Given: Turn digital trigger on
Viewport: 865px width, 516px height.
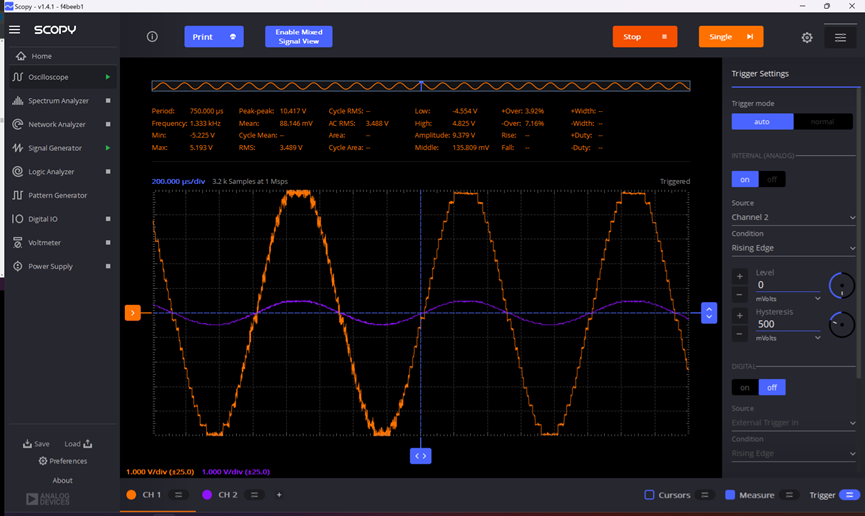Looking at the screenshot, I should [745, 388].
